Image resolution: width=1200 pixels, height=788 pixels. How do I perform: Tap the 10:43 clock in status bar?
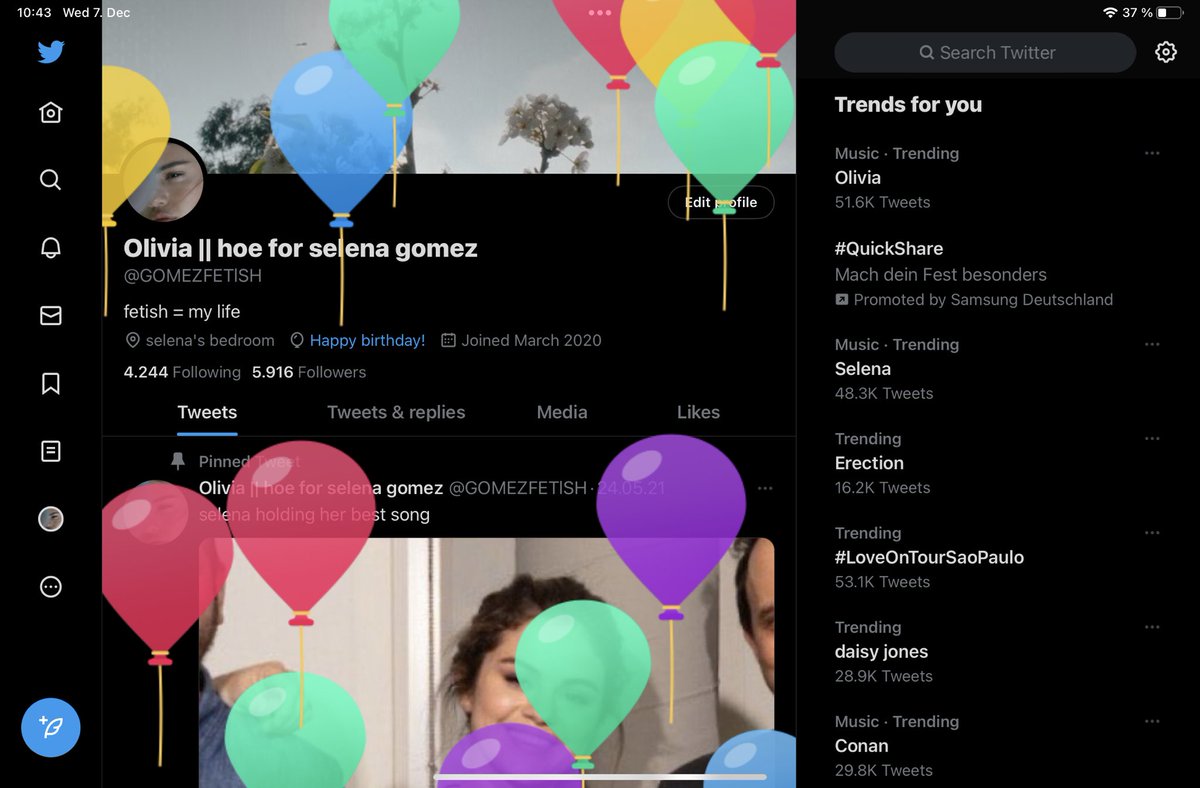tap(34, 13)
